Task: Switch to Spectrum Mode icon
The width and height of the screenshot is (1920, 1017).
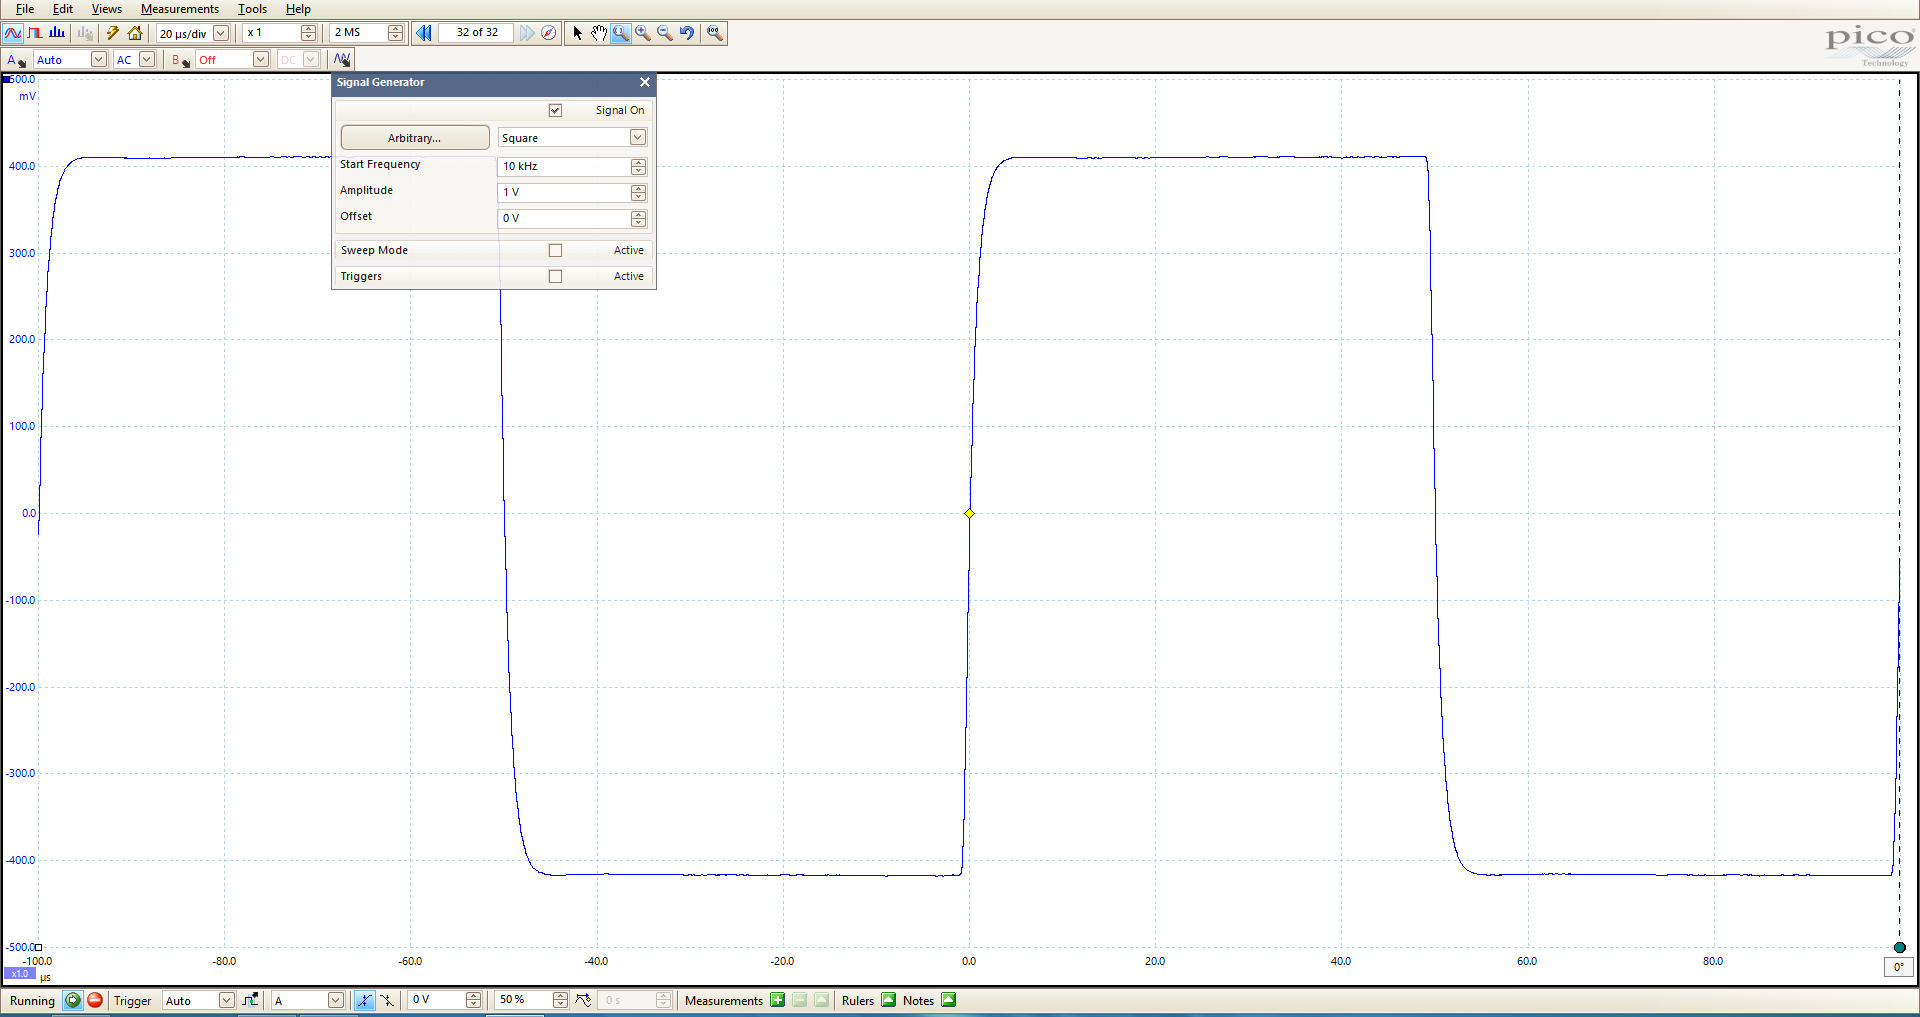Action: [x=57, y=33]
